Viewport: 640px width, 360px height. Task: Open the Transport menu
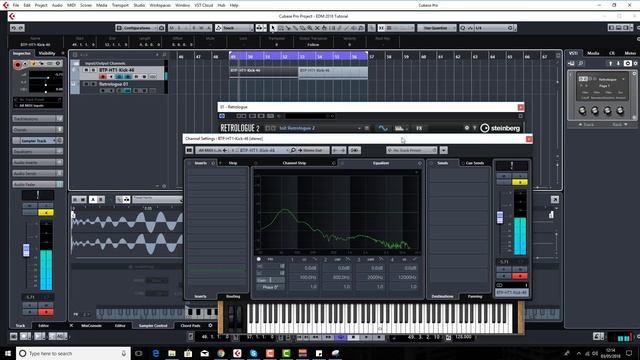pos(120,5)
